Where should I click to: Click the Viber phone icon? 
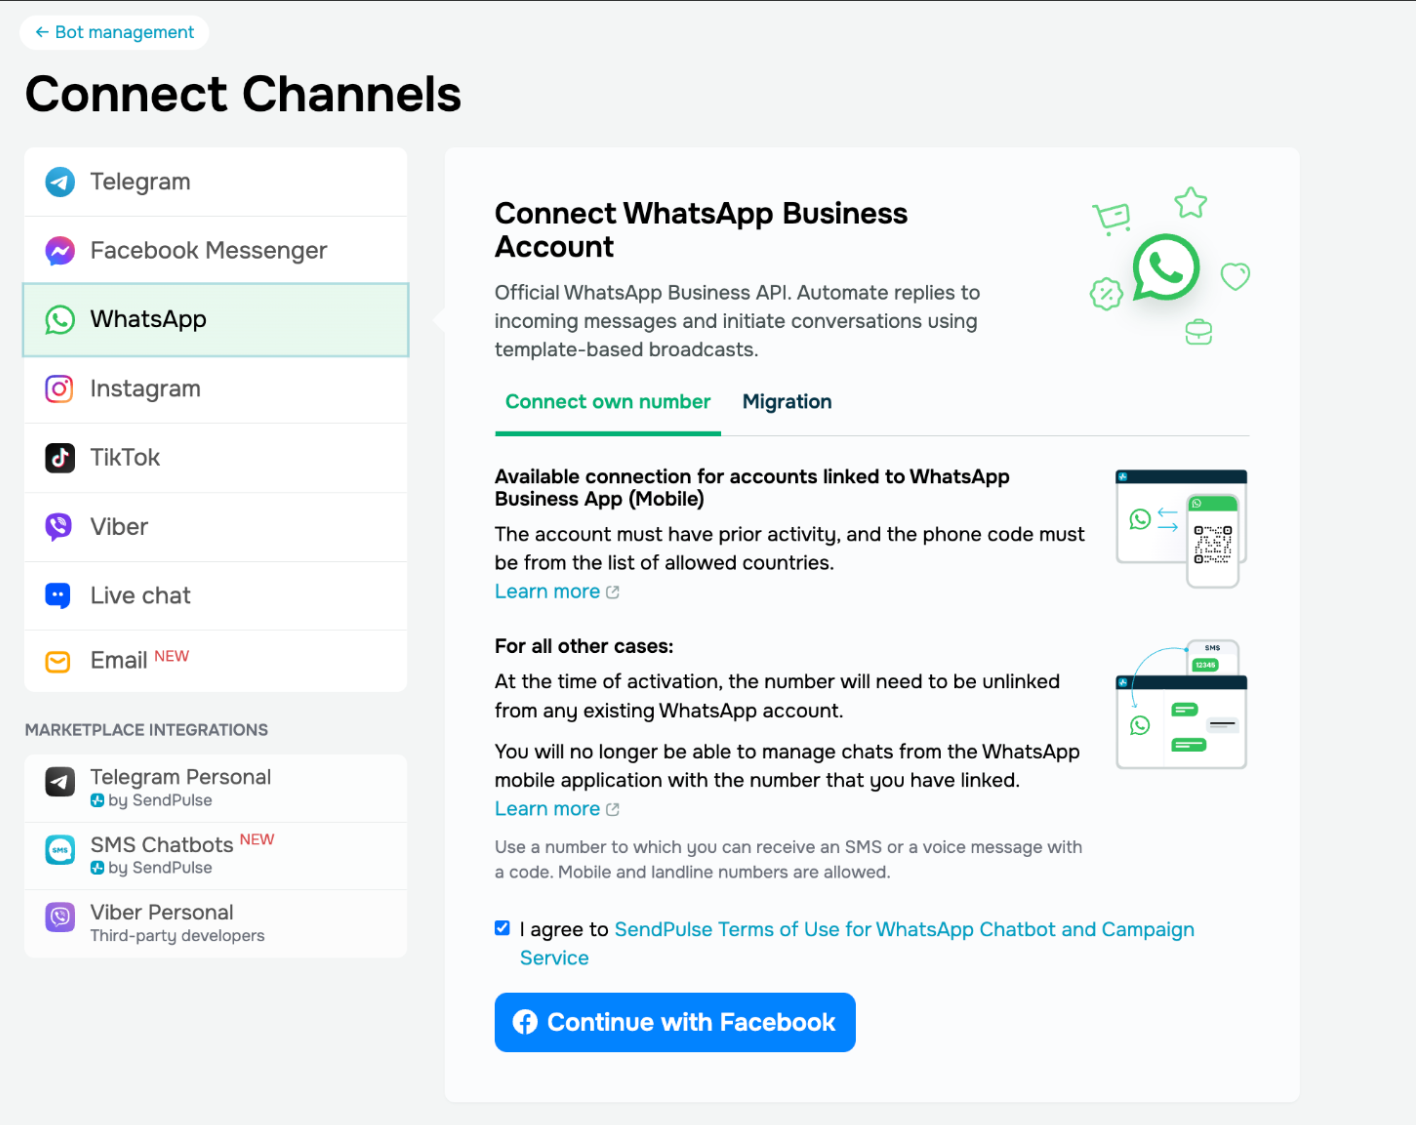point(60,526)
